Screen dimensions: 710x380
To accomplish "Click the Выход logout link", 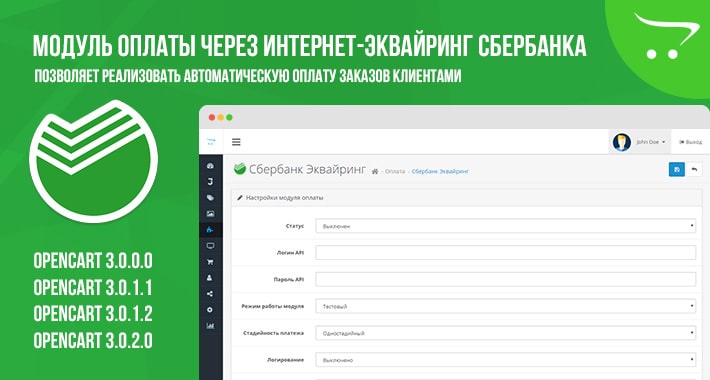I will (691, 142).
